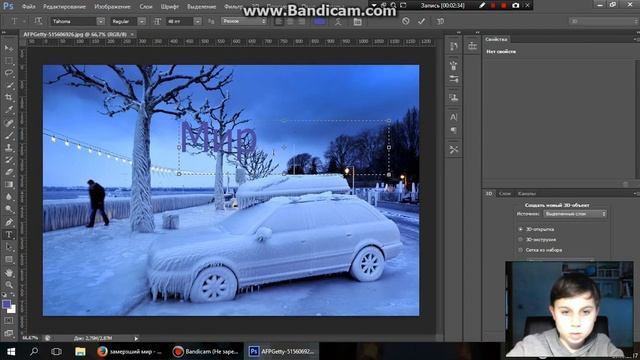The width and height of the screenshot is (640, 360).
Task: Create 3D from text via the options bar 3D icon
Action: point(440,21)
